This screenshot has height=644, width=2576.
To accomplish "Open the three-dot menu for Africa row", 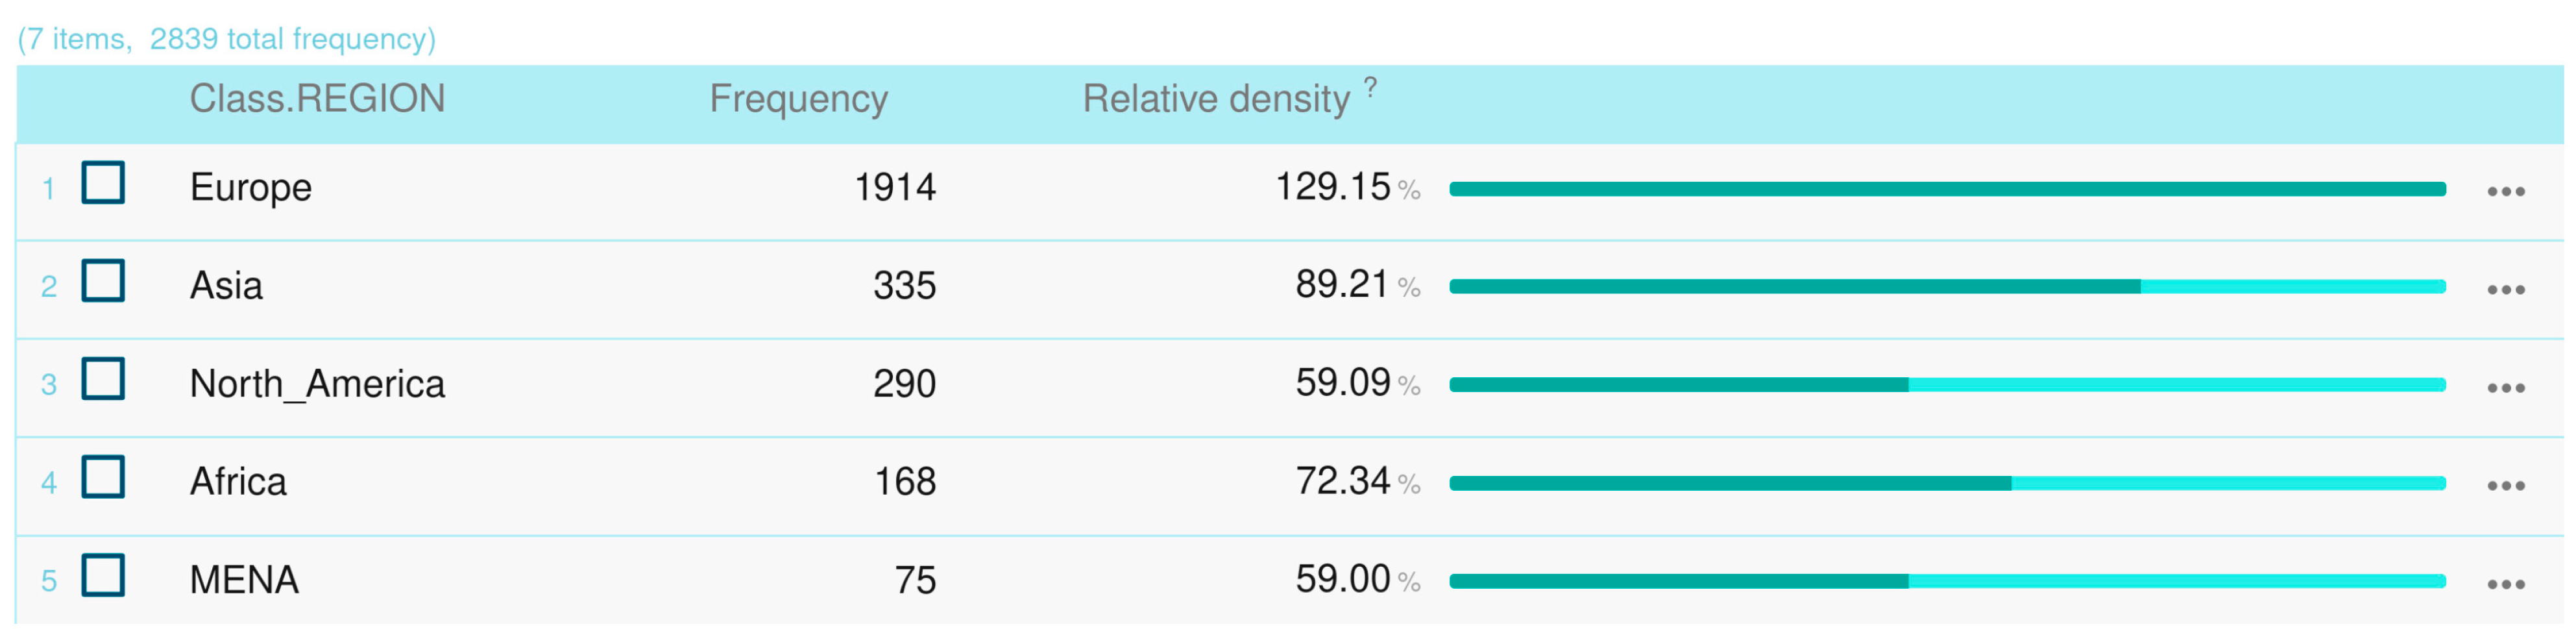I will click(2505, 486).
